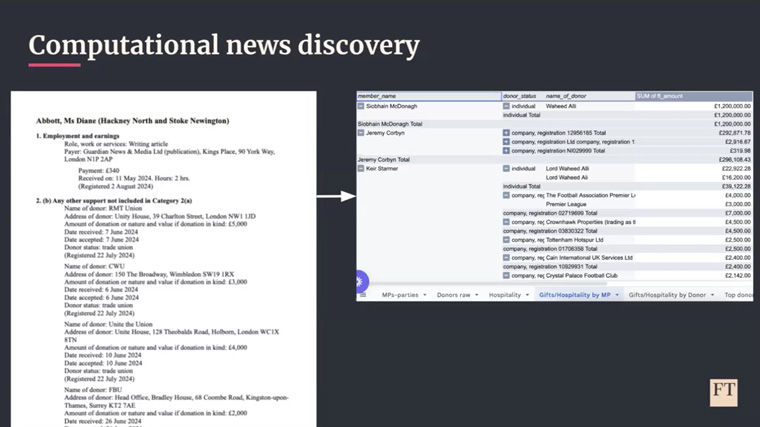This screenshot has width=760, height=427.
Task: Click 'Name of donor: Unite the Union' line
Action: (x=109, y=324)
